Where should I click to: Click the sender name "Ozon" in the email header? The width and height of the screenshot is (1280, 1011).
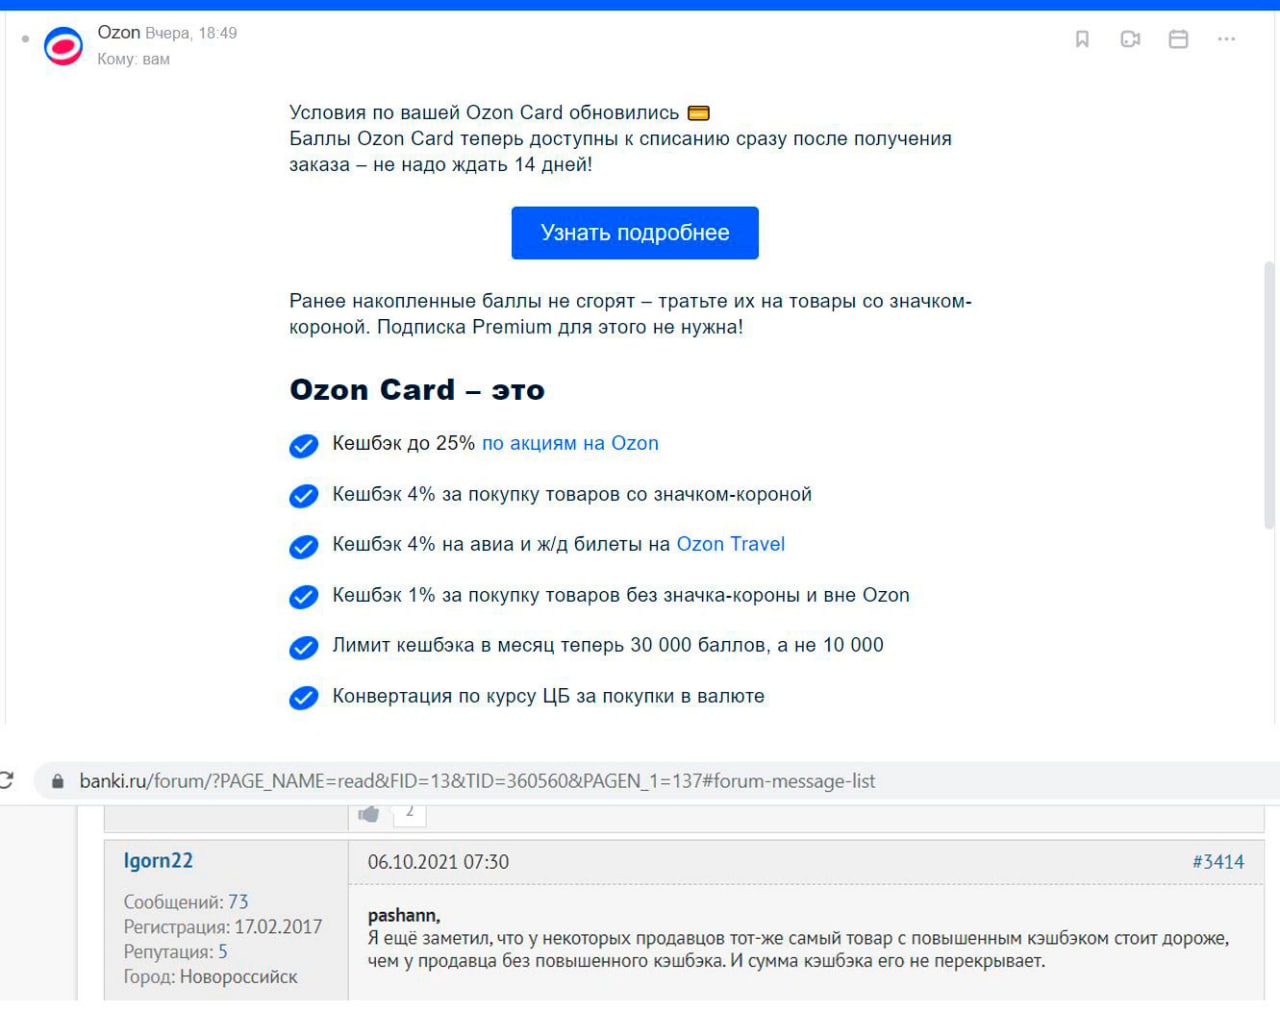tap(119, 32)
